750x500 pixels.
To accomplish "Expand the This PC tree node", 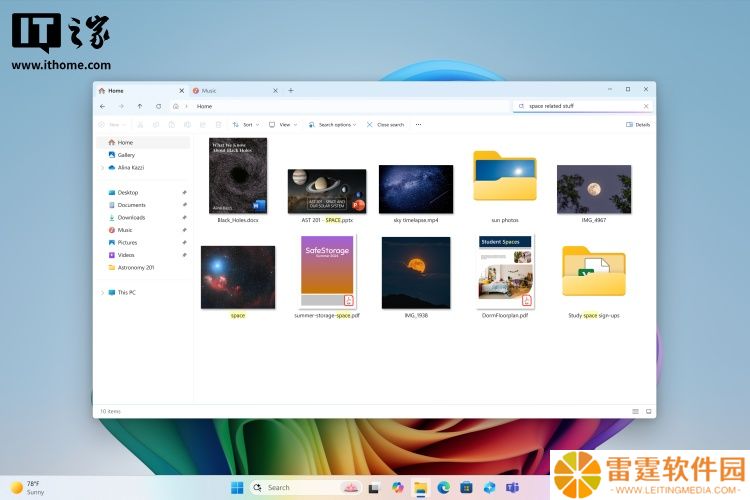I will (x=102, y=292).
